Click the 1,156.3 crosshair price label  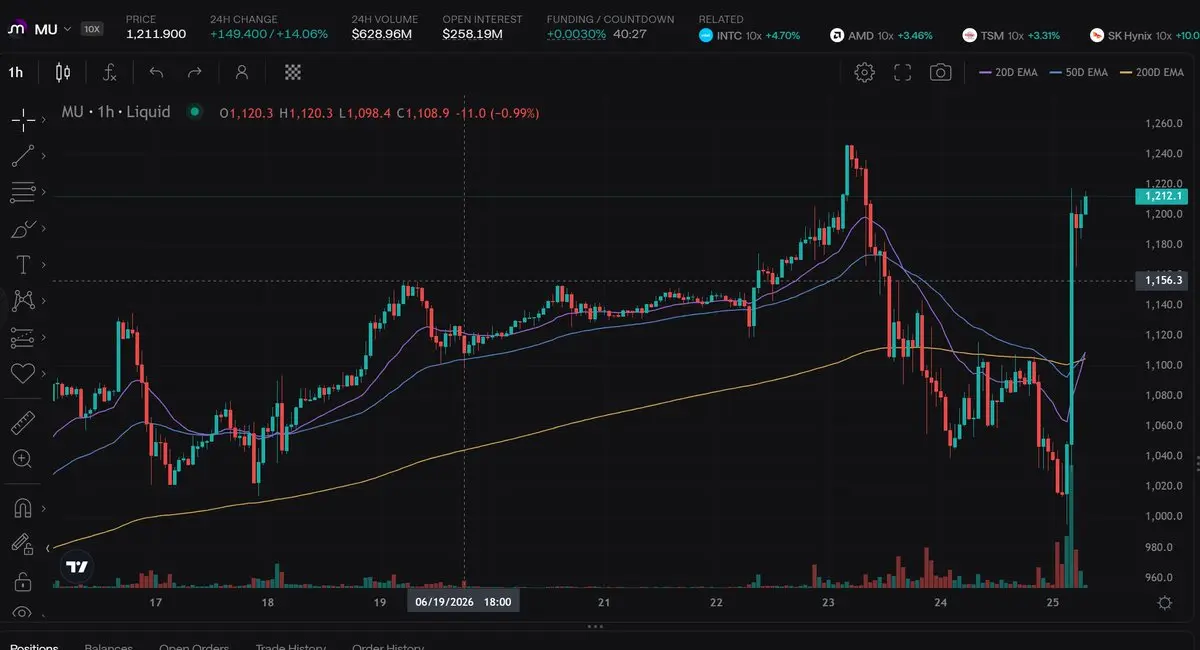tap(1161, 280)
